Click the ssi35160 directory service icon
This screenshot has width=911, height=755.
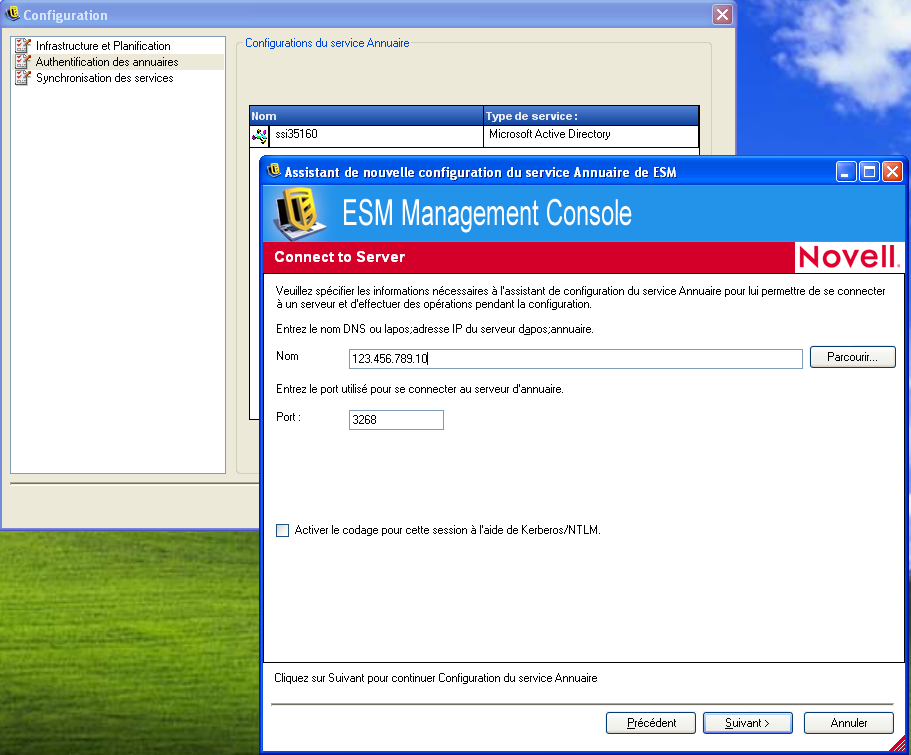pos(259,136)
